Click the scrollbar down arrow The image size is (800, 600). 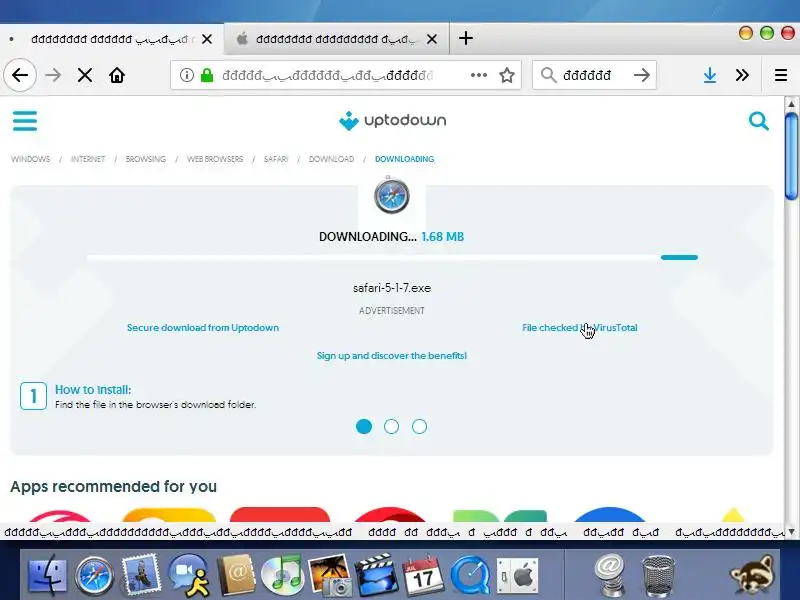coord(791,532)
